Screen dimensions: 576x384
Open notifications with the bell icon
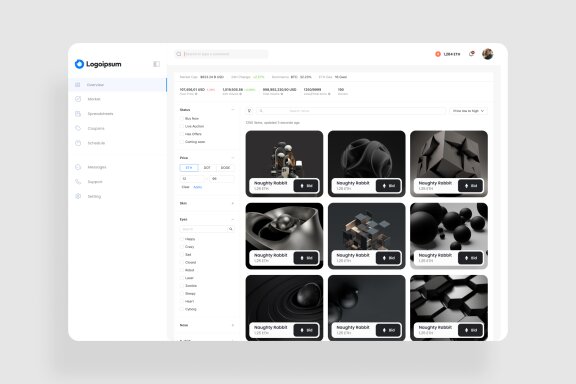(x=471, y=54)
